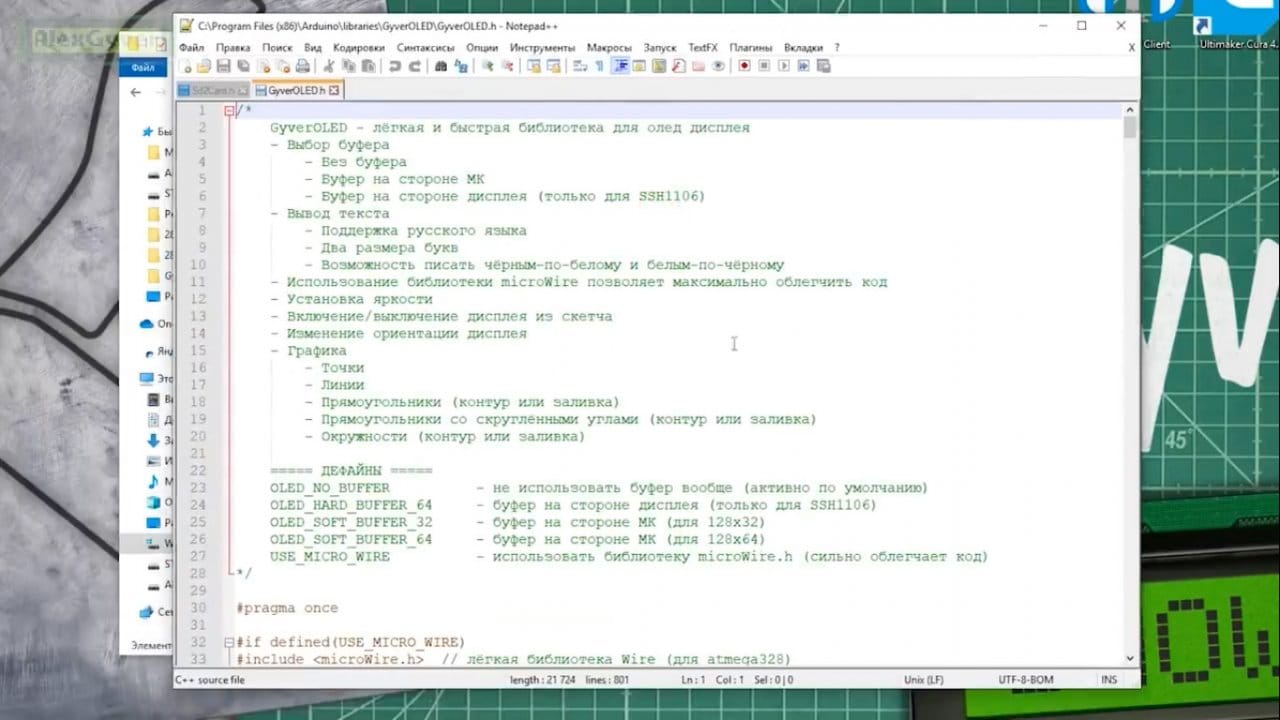Start macro recording with red record icon
1280x720 pixels.
point(744,66)
